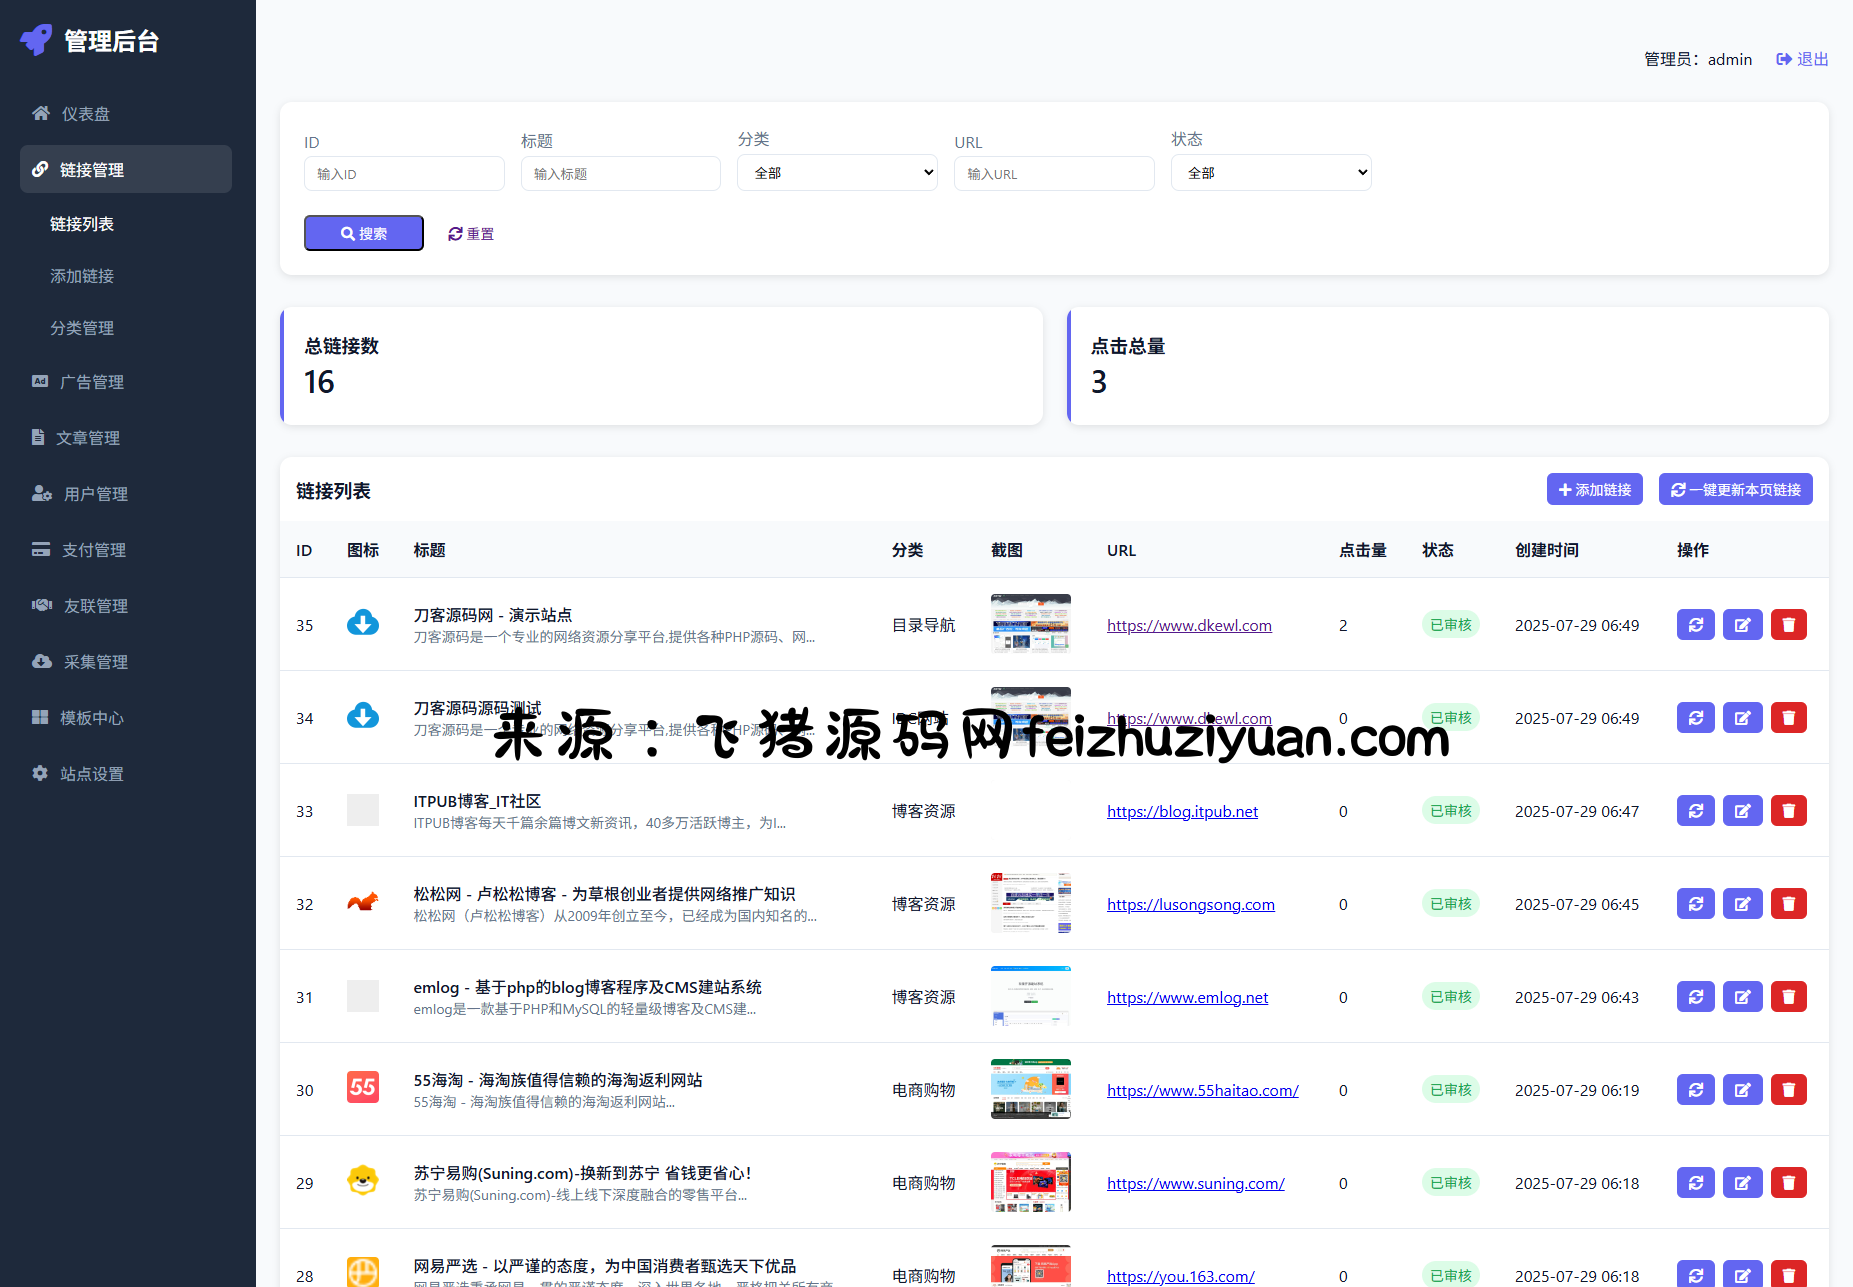Click the edit icon for link 33
1853x1287 pixels.
pos(1742,811)
